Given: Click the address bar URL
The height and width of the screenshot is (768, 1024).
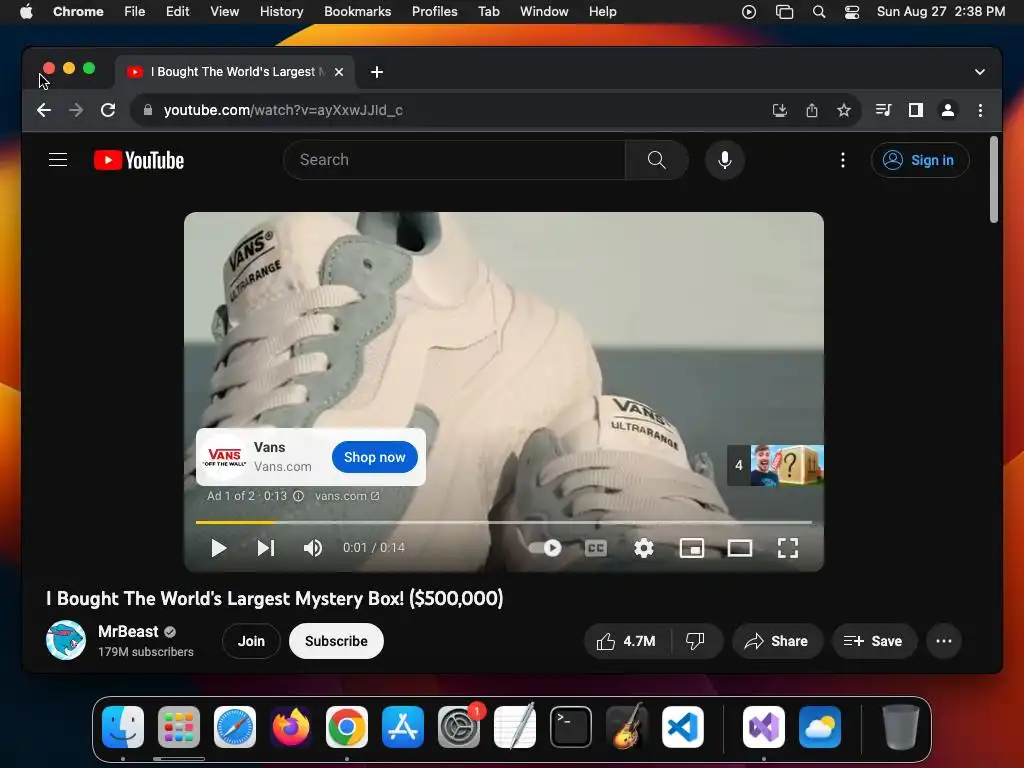Looking at the screenshot, I should click(283, 110).
